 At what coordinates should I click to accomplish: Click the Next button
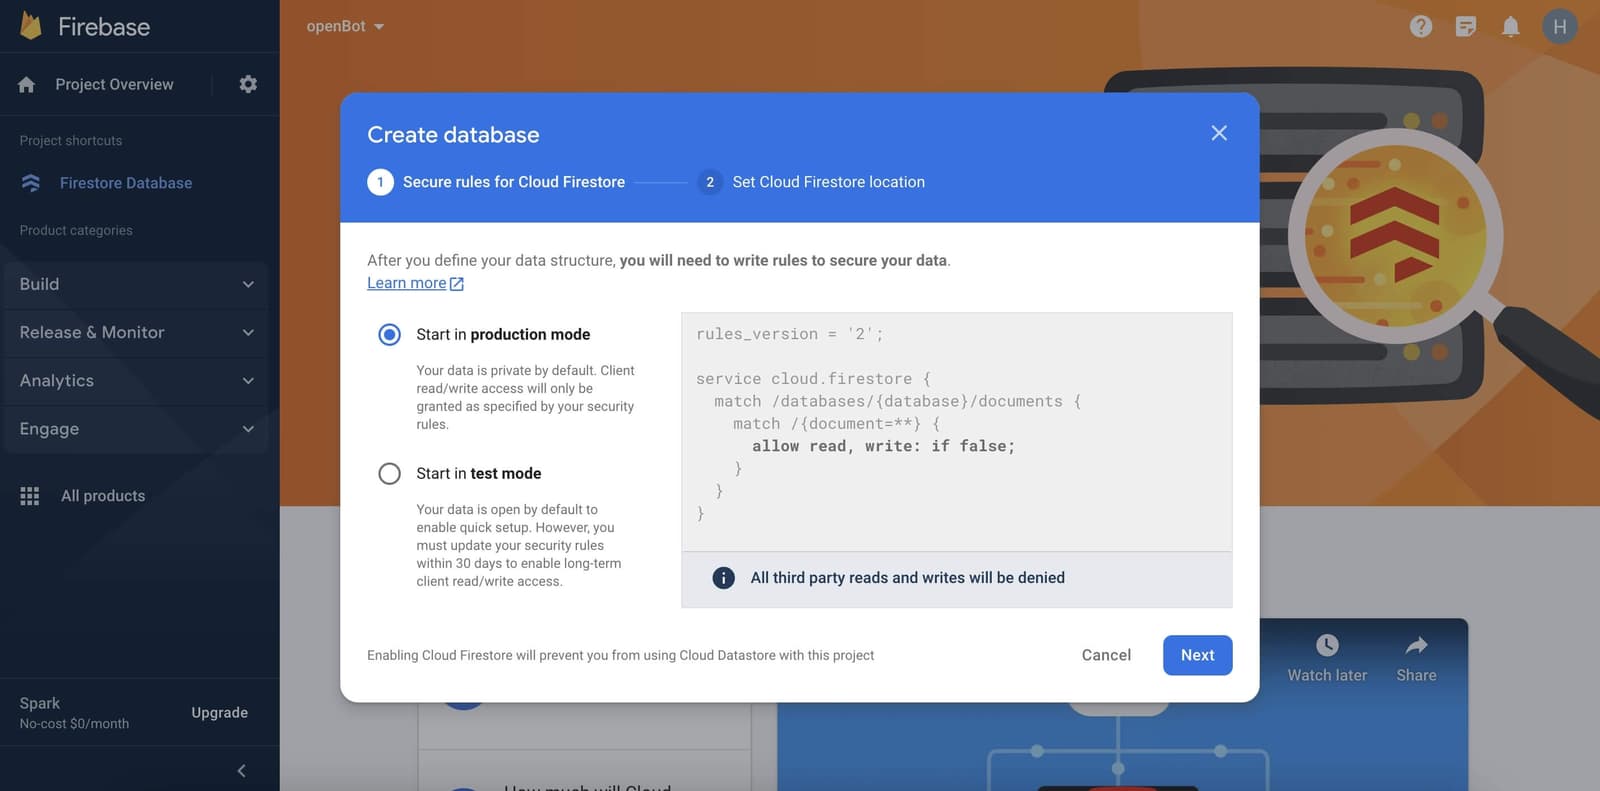pos(1197,655)
